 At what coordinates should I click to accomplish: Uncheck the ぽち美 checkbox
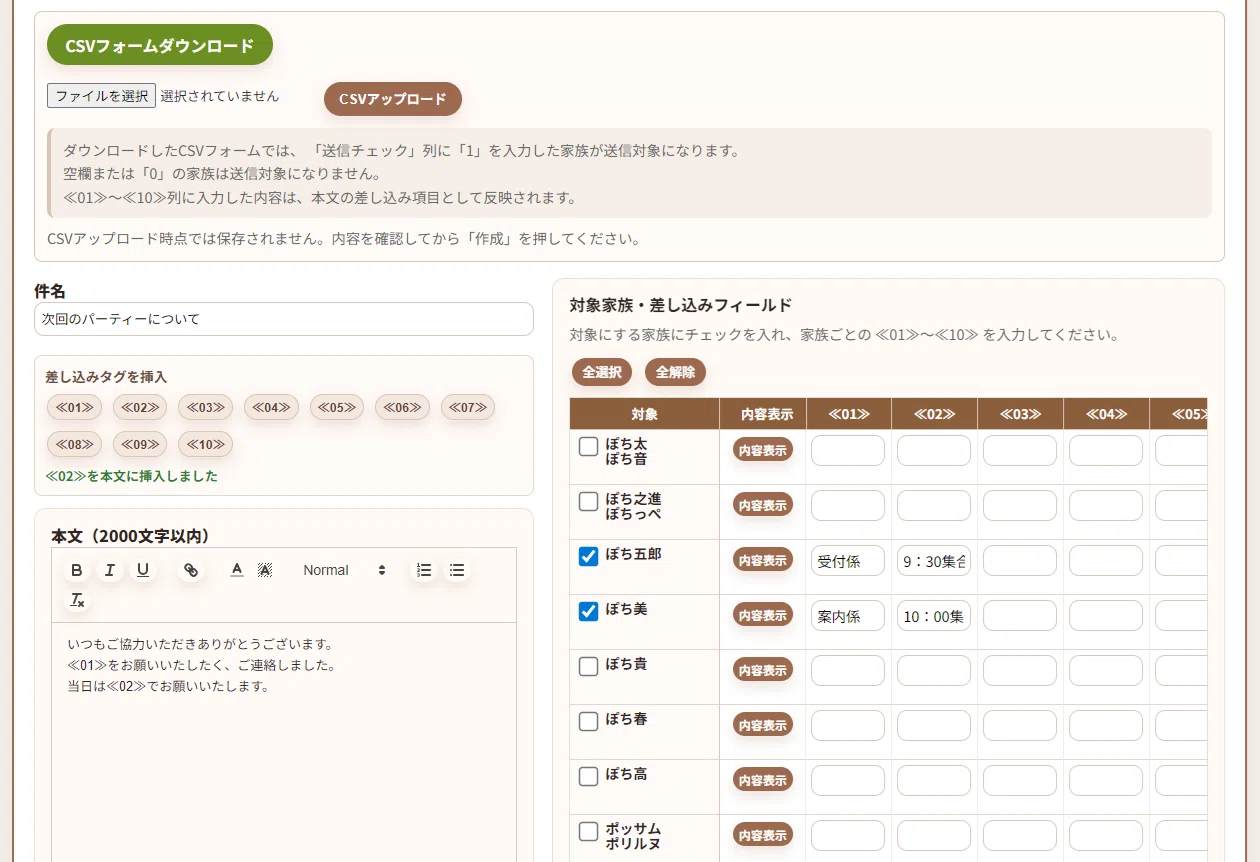coord(589,612)
